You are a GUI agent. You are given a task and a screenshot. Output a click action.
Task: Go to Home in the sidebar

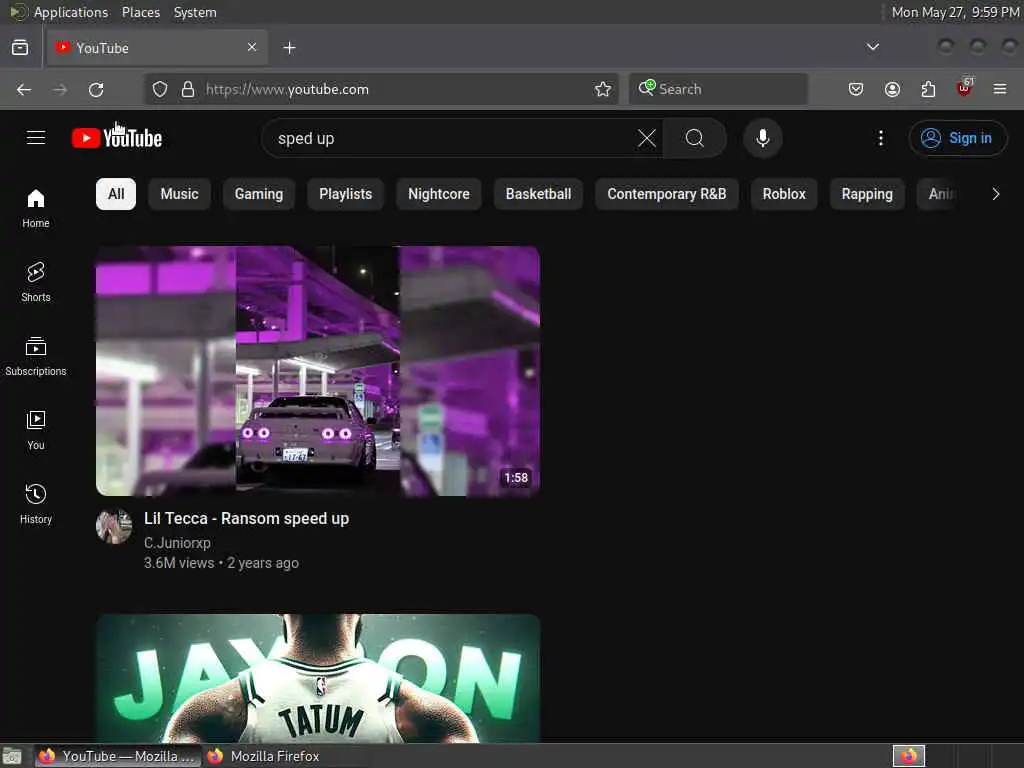pyautogui.click(x=36, y=208)
